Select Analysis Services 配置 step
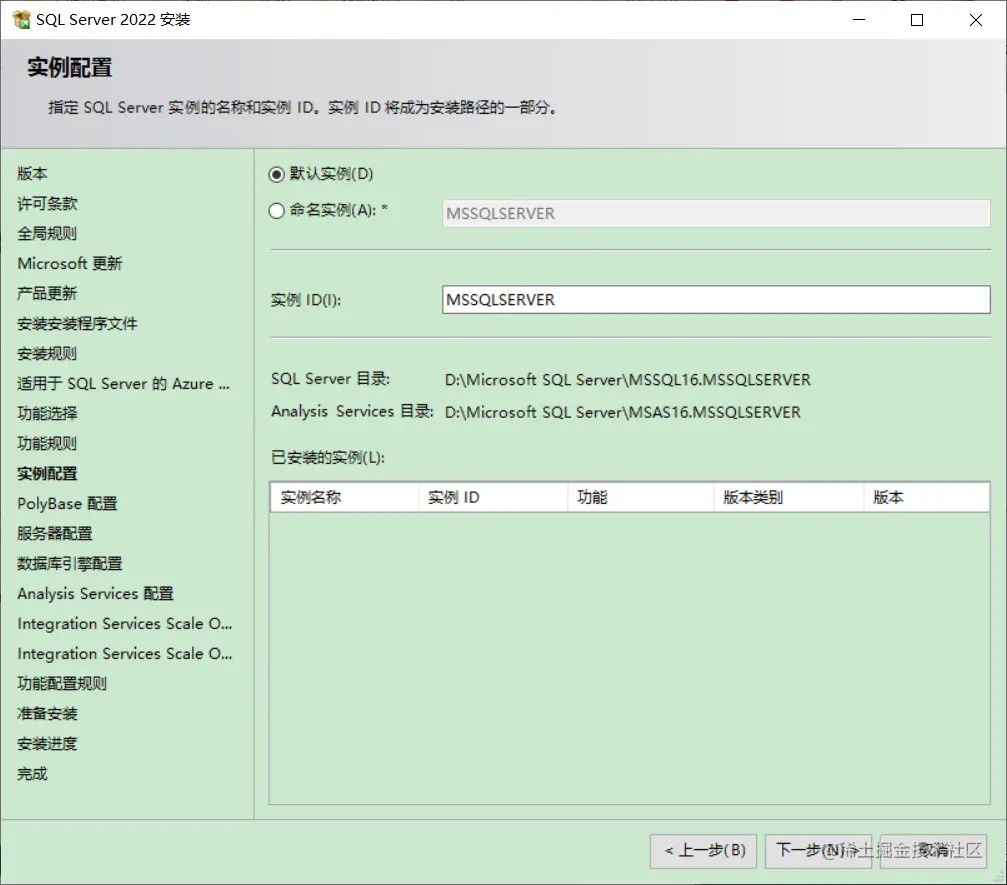Screen dimensions: 1007x885 coord(96,593)
